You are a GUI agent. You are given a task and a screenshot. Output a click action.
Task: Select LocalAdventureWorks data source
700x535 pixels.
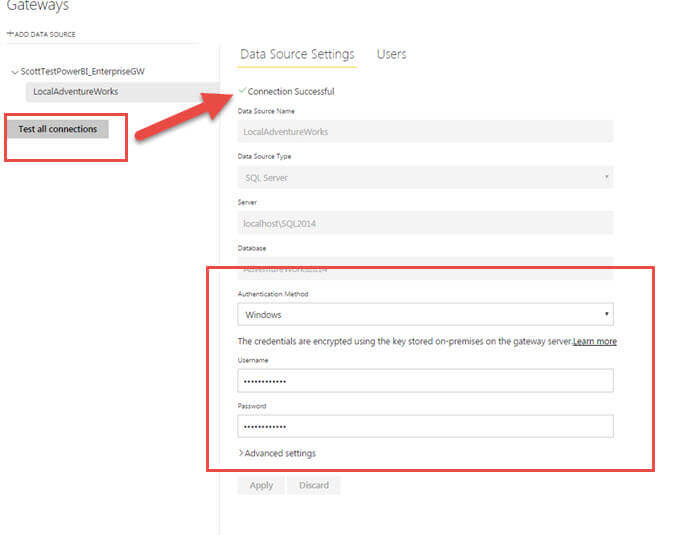click(x=75, y=92)
